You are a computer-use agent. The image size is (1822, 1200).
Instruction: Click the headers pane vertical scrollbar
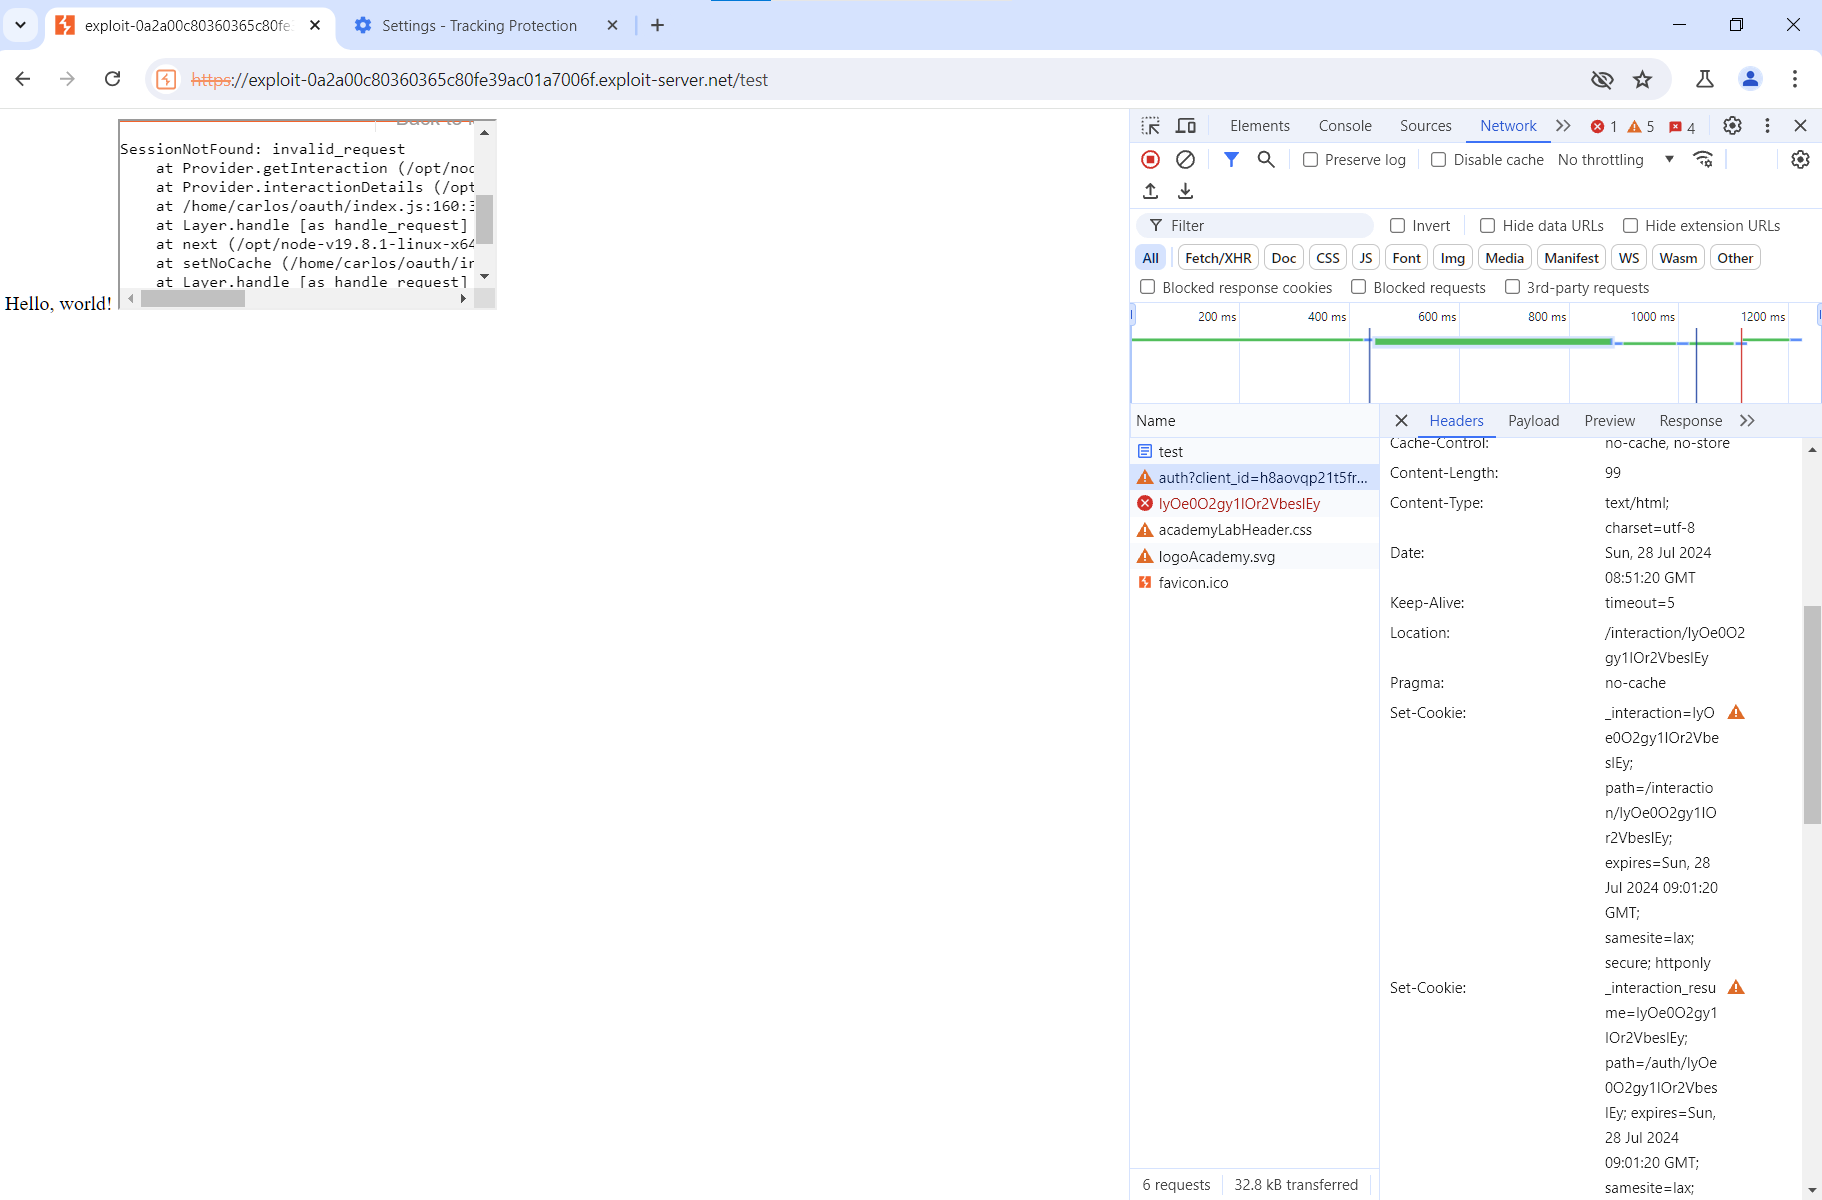[x=1812, y=714]
